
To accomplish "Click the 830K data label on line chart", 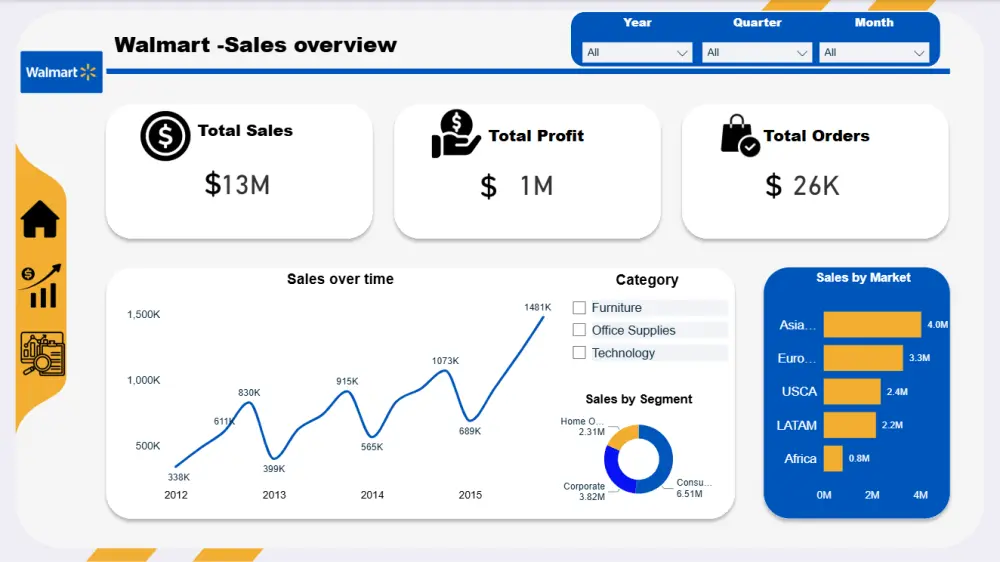I will pyautogui.click(x=249, y=393).
